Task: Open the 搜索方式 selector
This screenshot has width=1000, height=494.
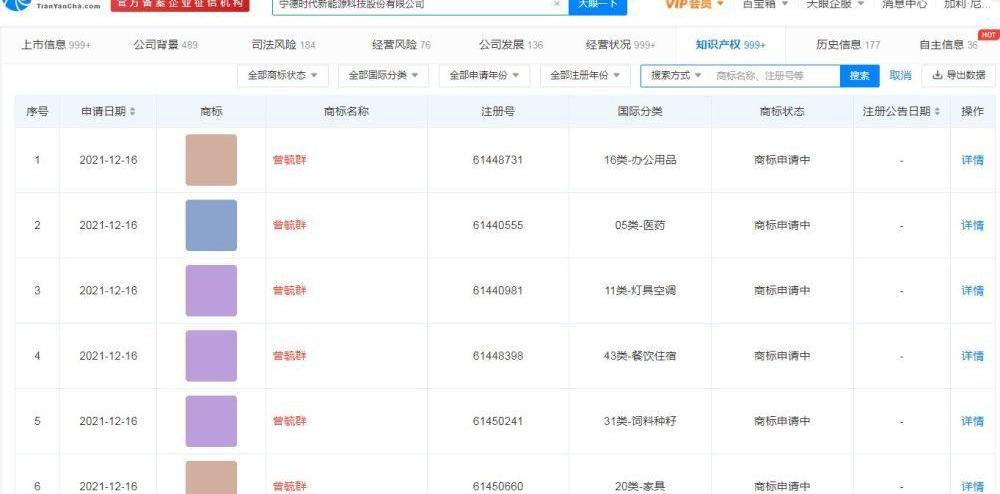Action: point(675,76)
